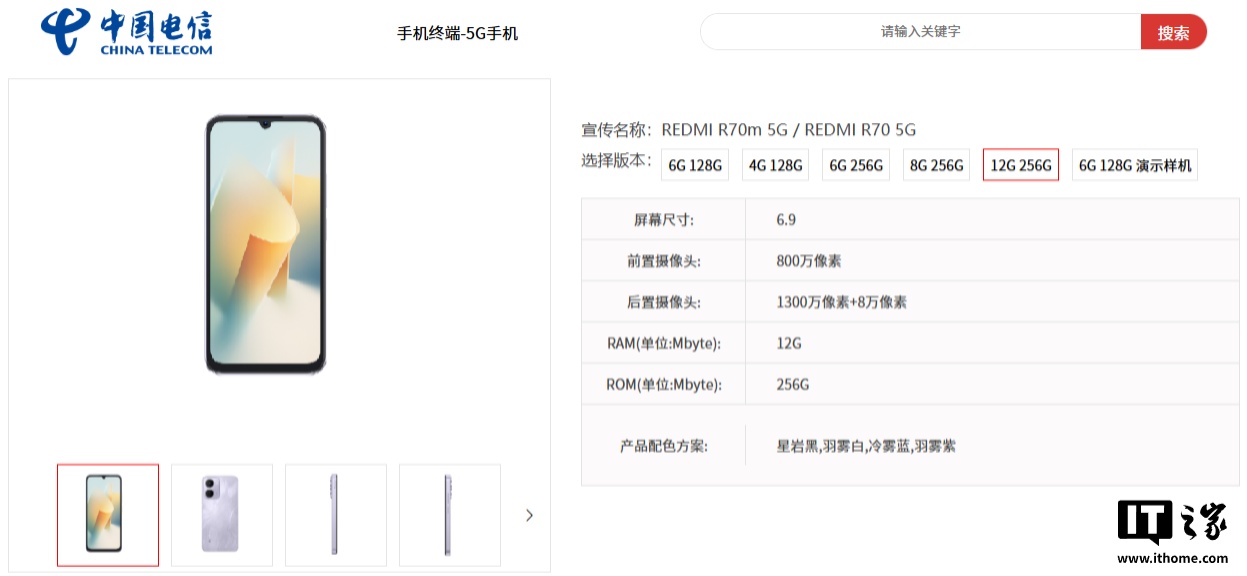Show next product thumbnails with arrow
The width and height of the screenshot is (1247, 576).
tap(529, 515)
